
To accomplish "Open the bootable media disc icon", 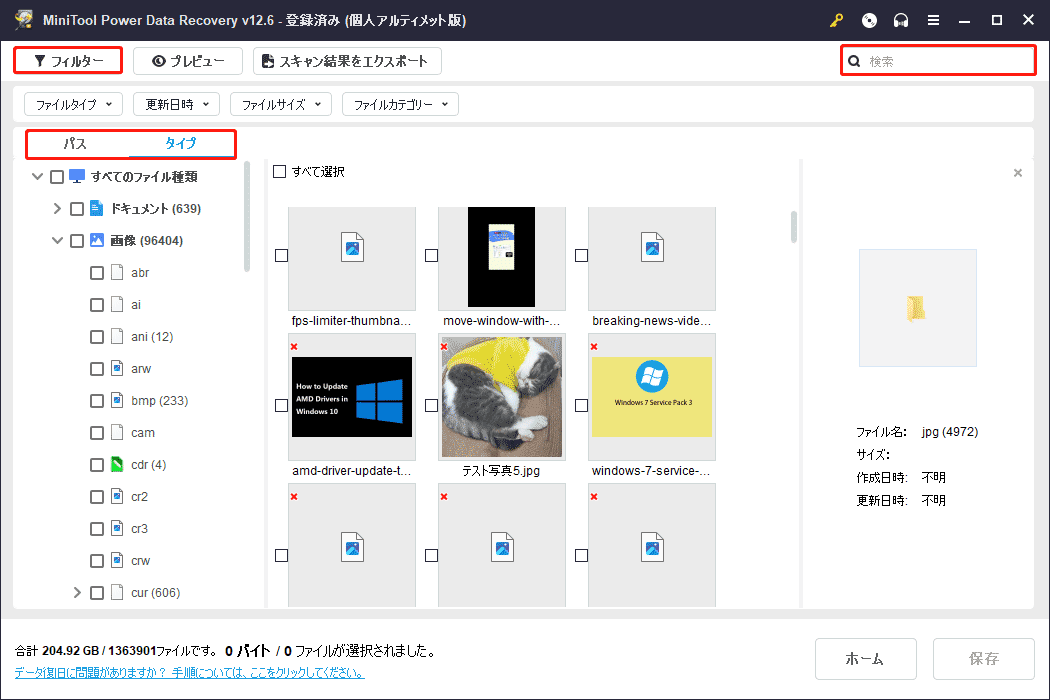I will coord(869,20).
